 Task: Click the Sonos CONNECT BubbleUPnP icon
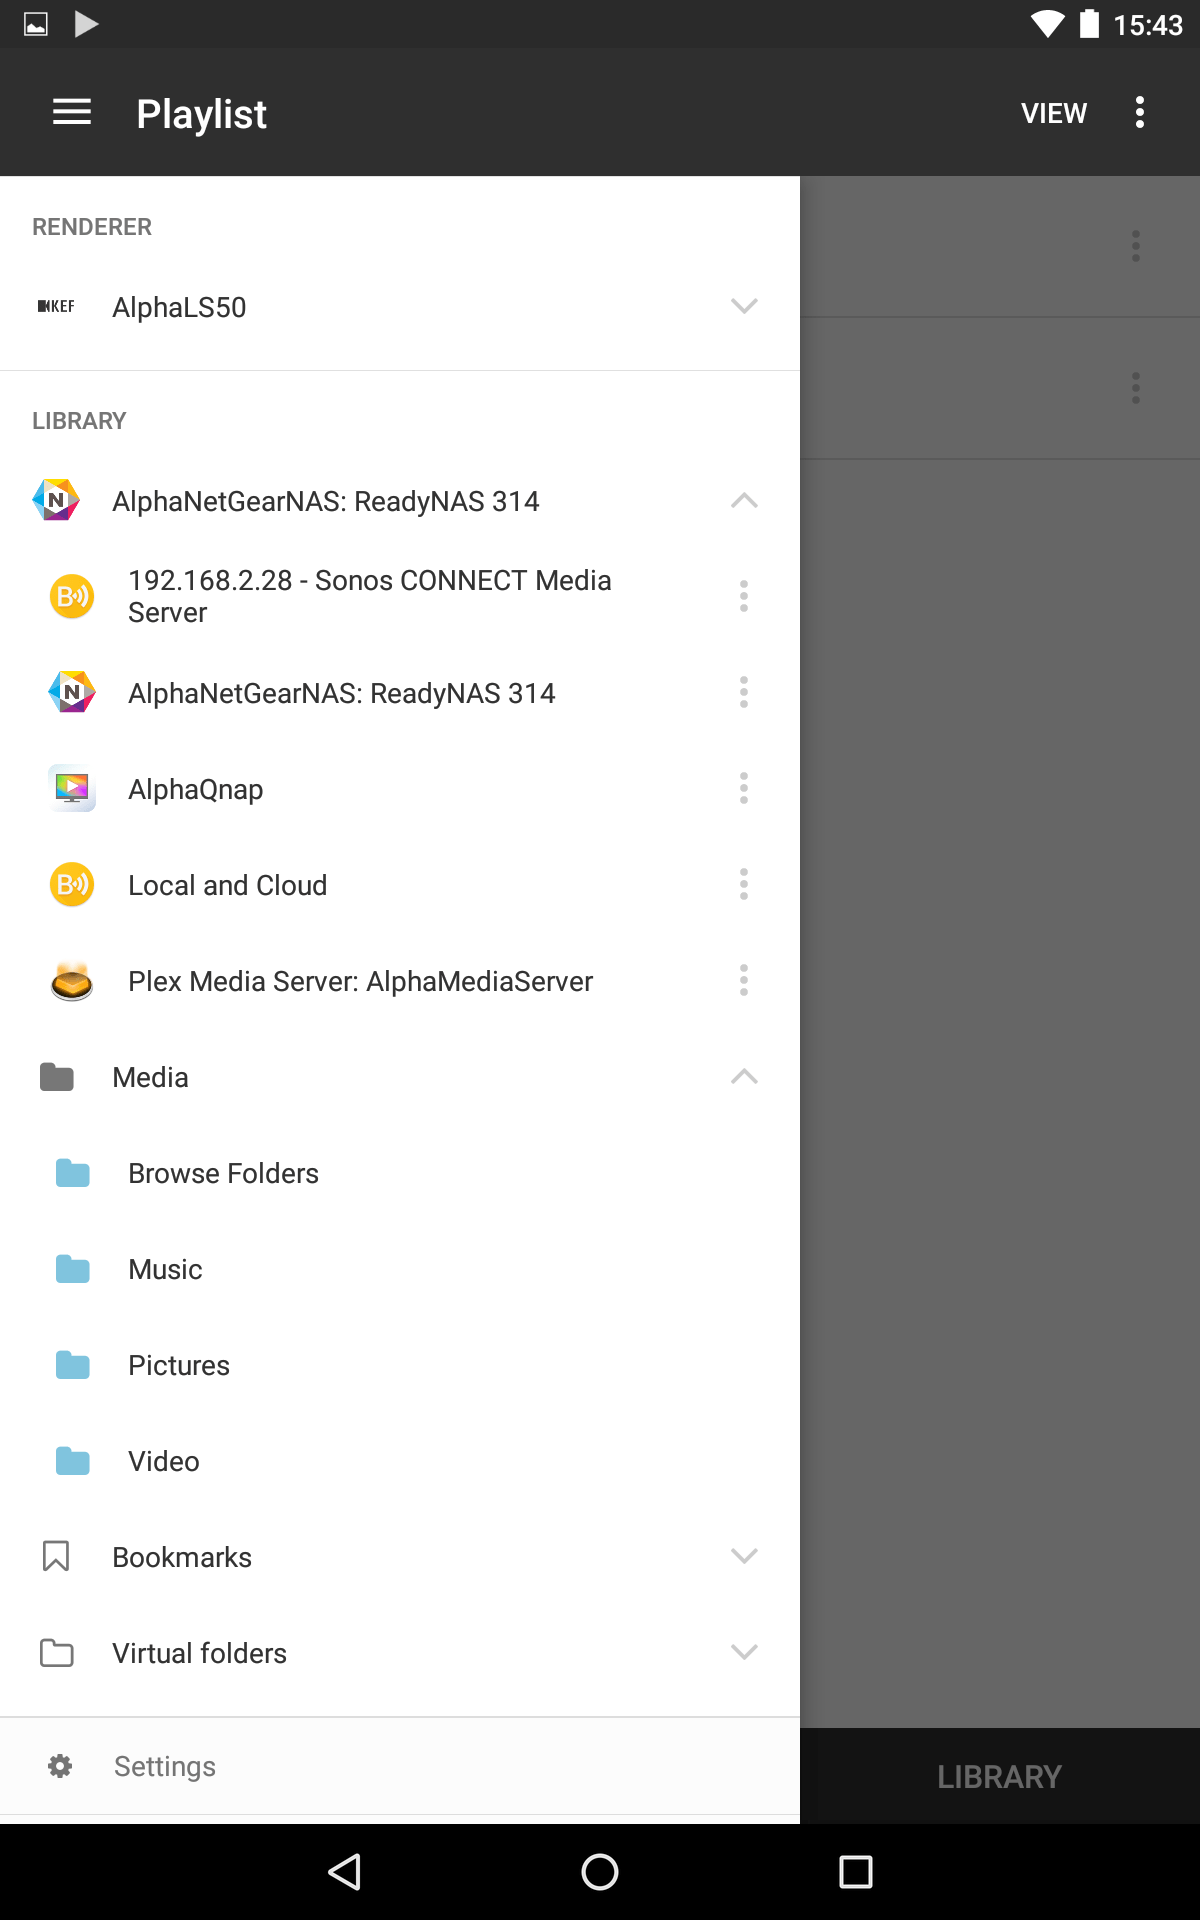click(72, 596)
